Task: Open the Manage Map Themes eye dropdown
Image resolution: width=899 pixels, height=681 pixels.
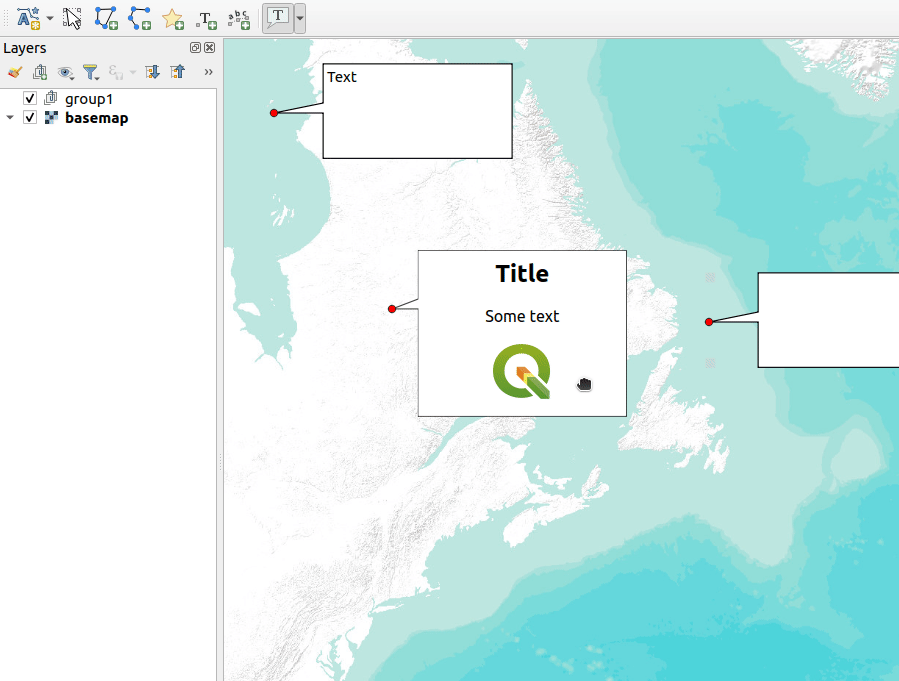Action: click(66, 72)
